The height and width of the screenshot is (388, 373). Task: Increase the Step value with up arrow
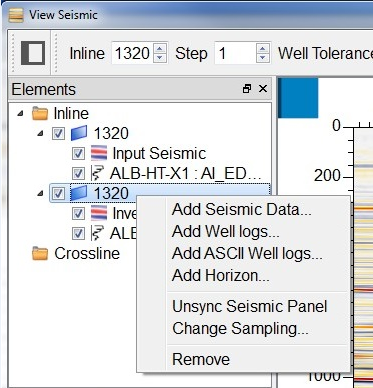263,49
